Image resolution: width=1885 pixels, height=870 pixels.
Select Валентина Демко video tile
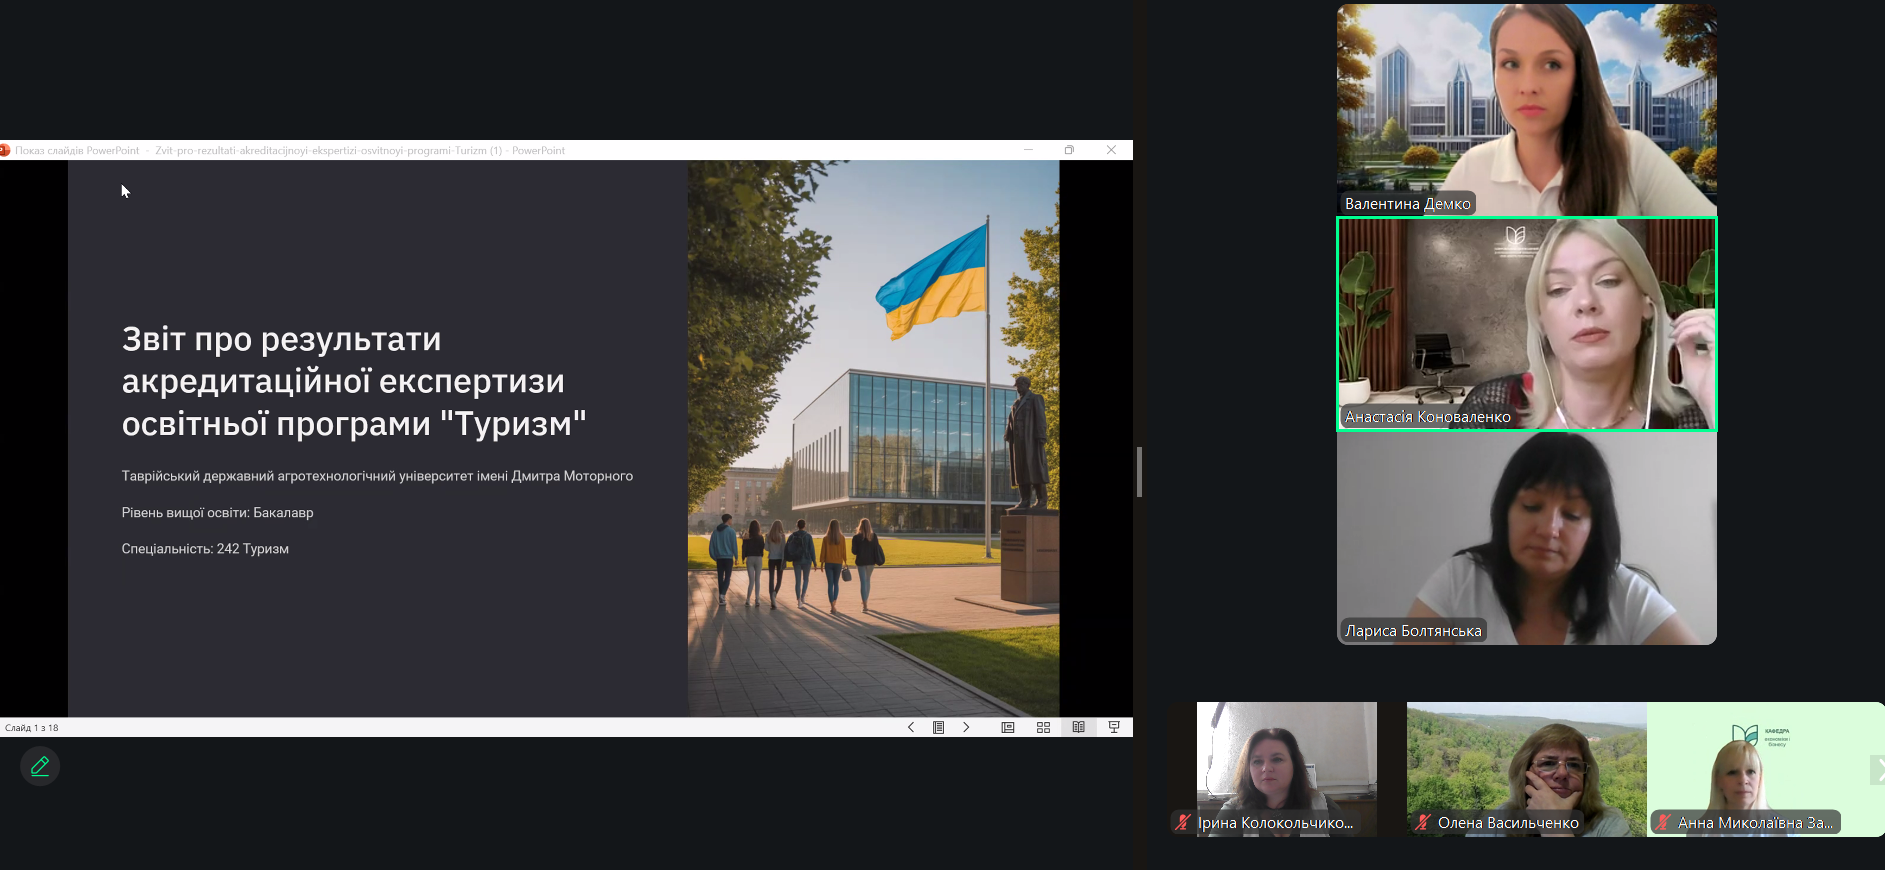pos(1526,109)
